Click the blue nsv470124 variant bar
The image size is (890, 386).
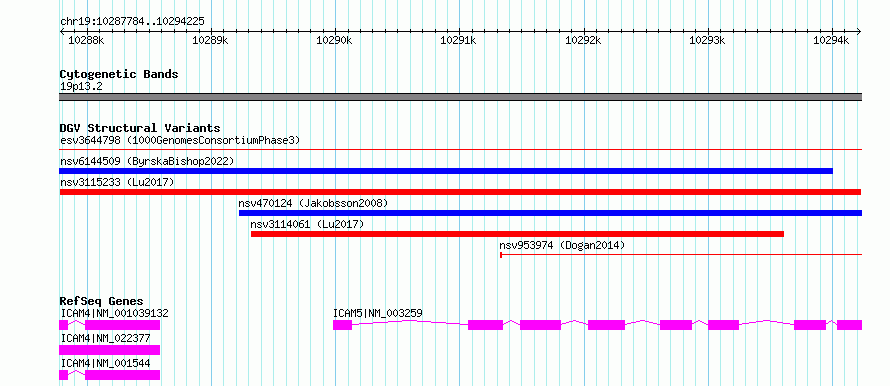pos(550,213)
